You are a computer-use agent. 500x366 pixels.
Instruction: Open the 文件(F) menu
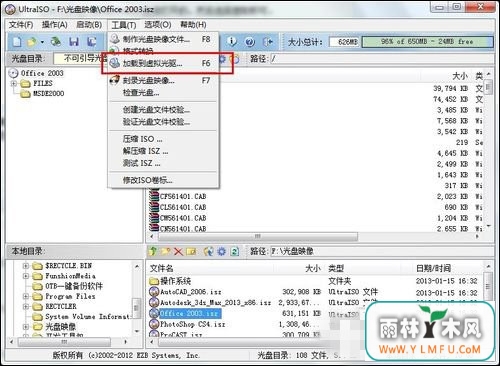pos(21,25)
